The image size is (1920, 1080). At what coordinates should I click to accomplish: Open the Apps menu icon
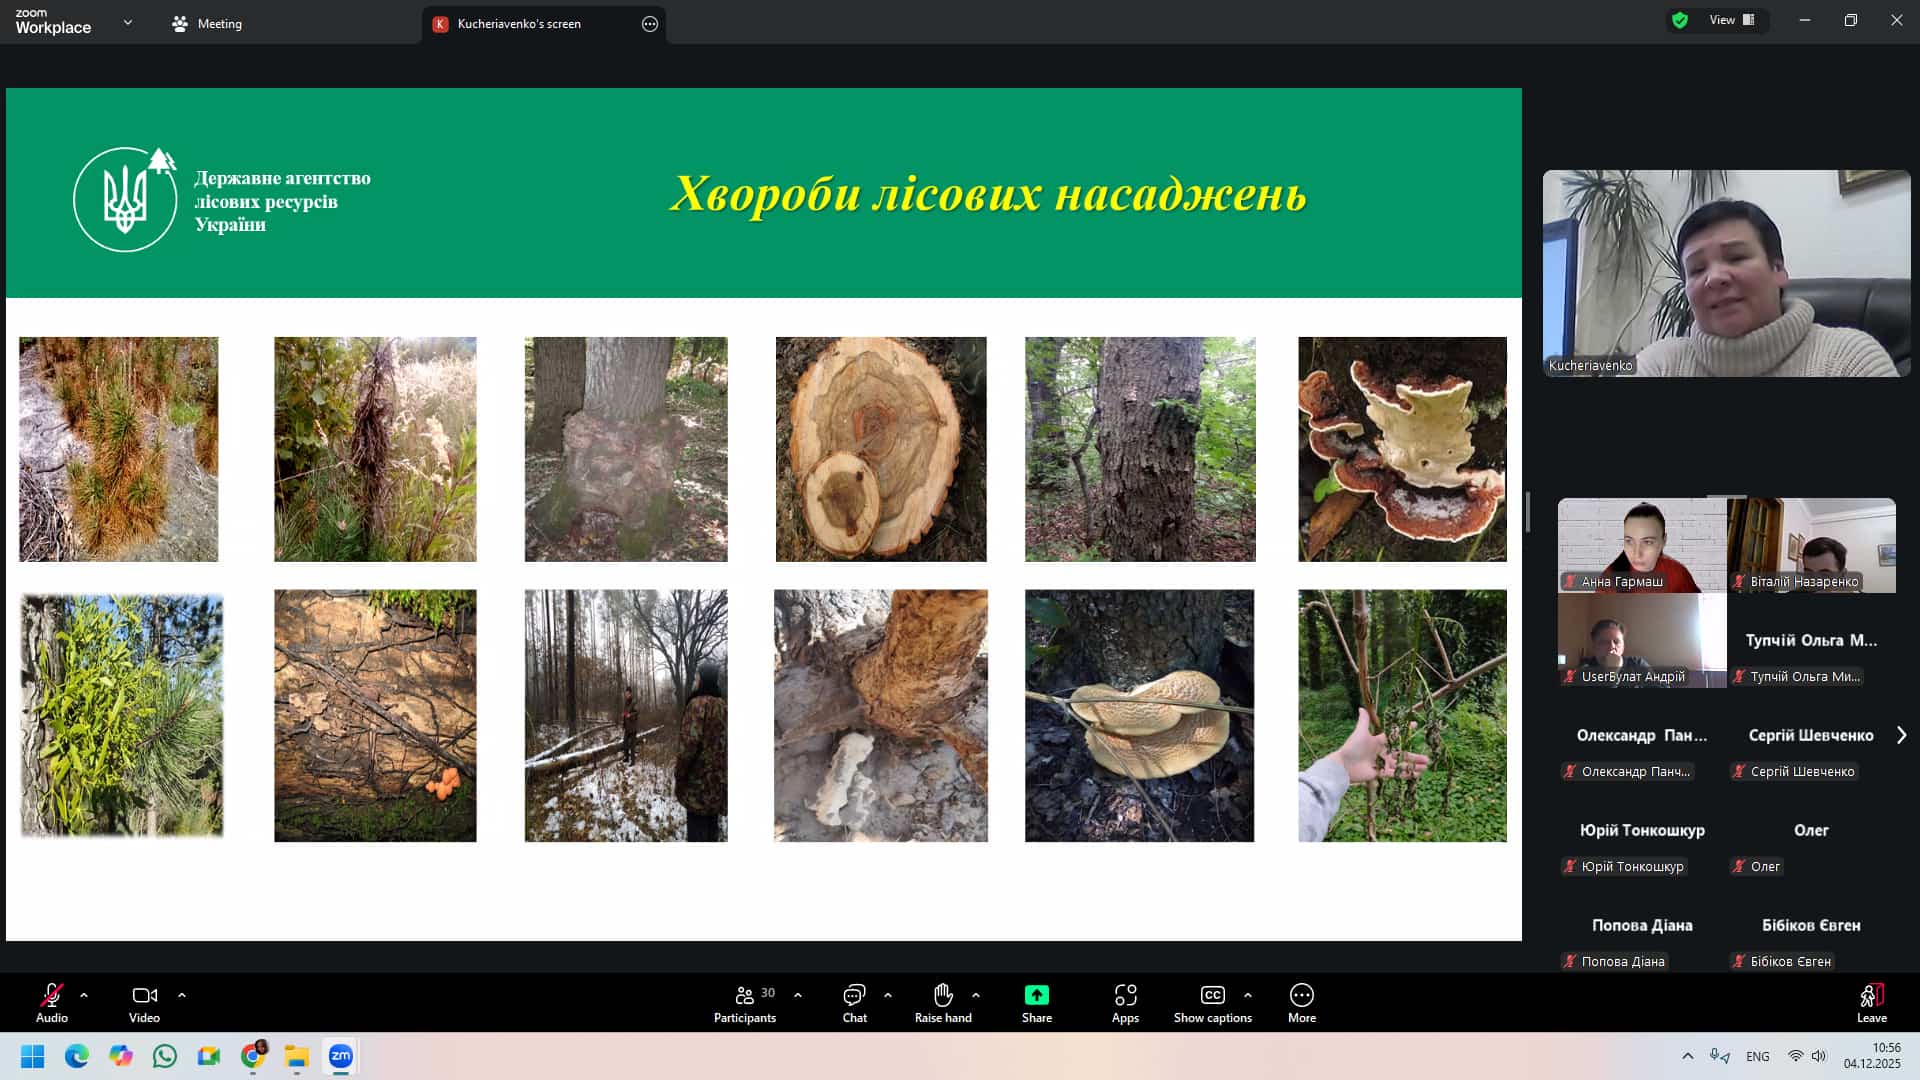[1125, 995]
